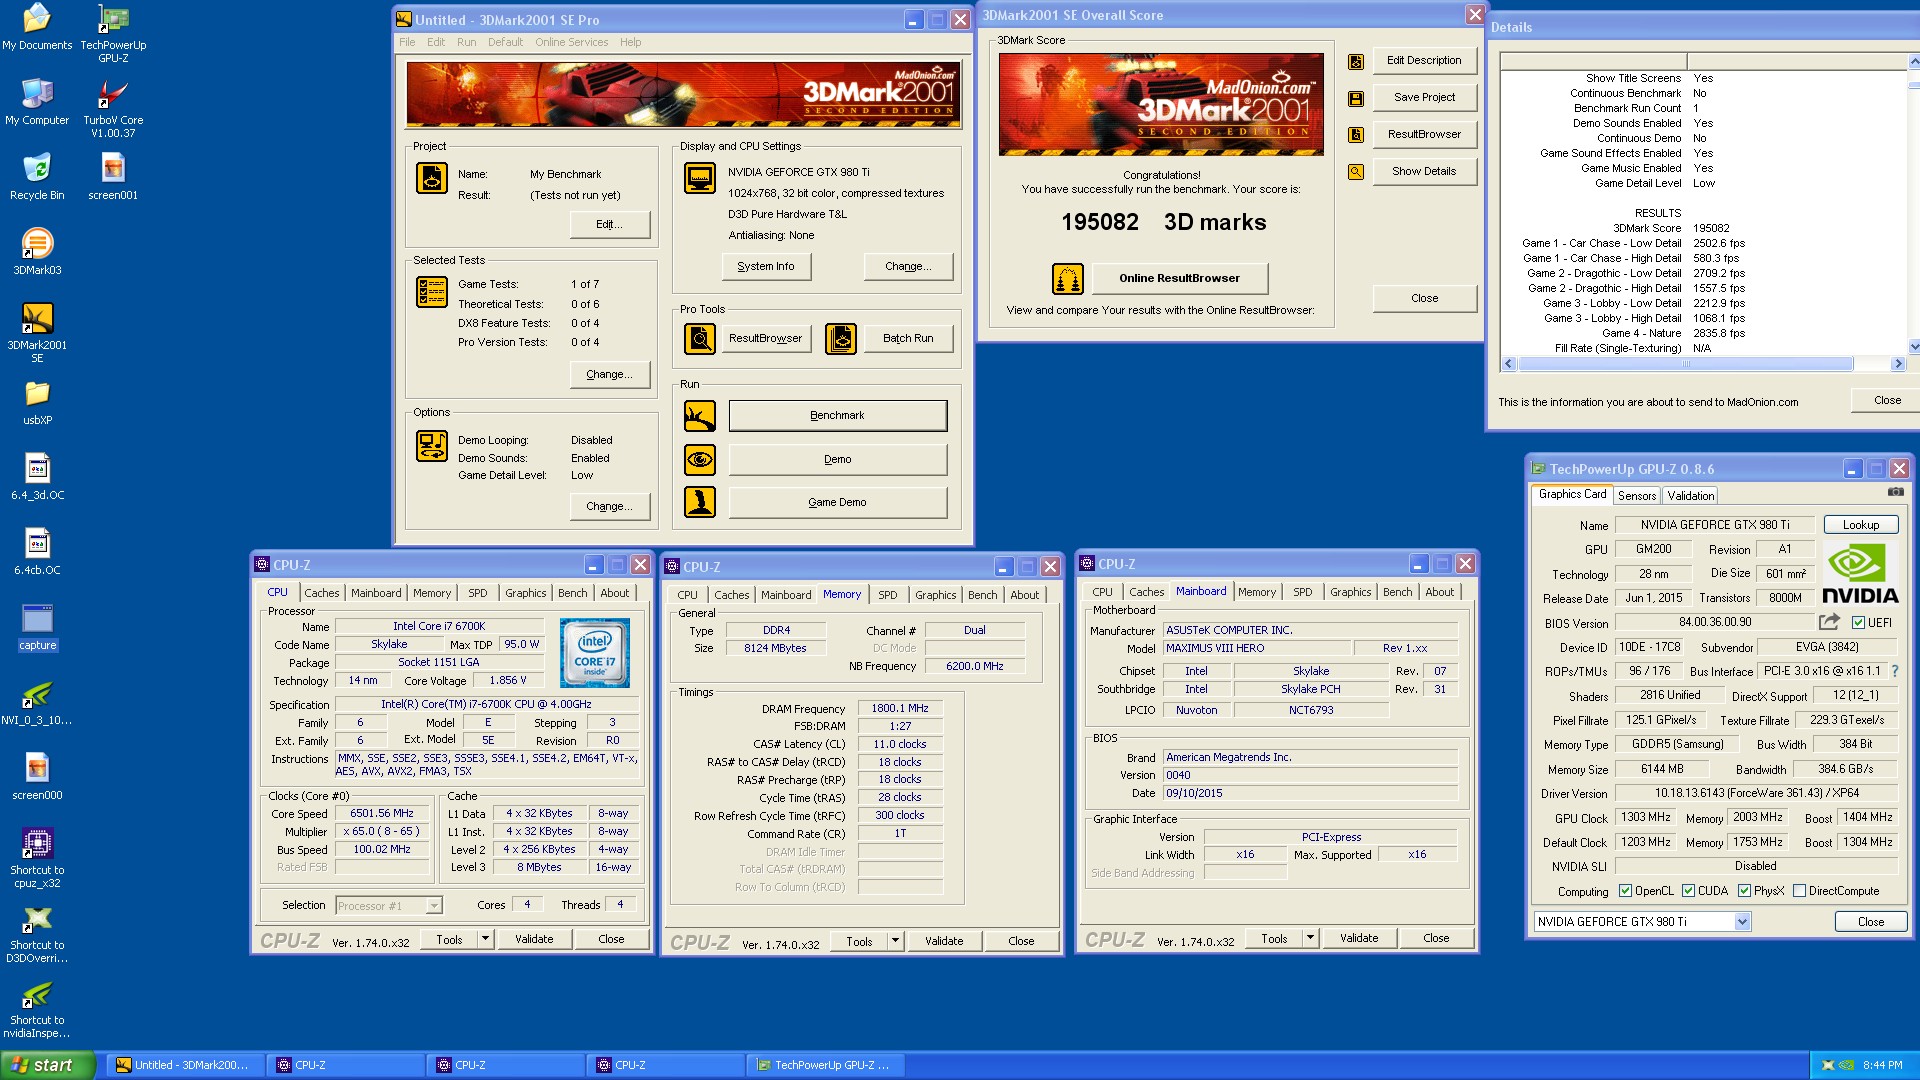
Task: Select the capture desktop icon
Action: click(37, 627)
